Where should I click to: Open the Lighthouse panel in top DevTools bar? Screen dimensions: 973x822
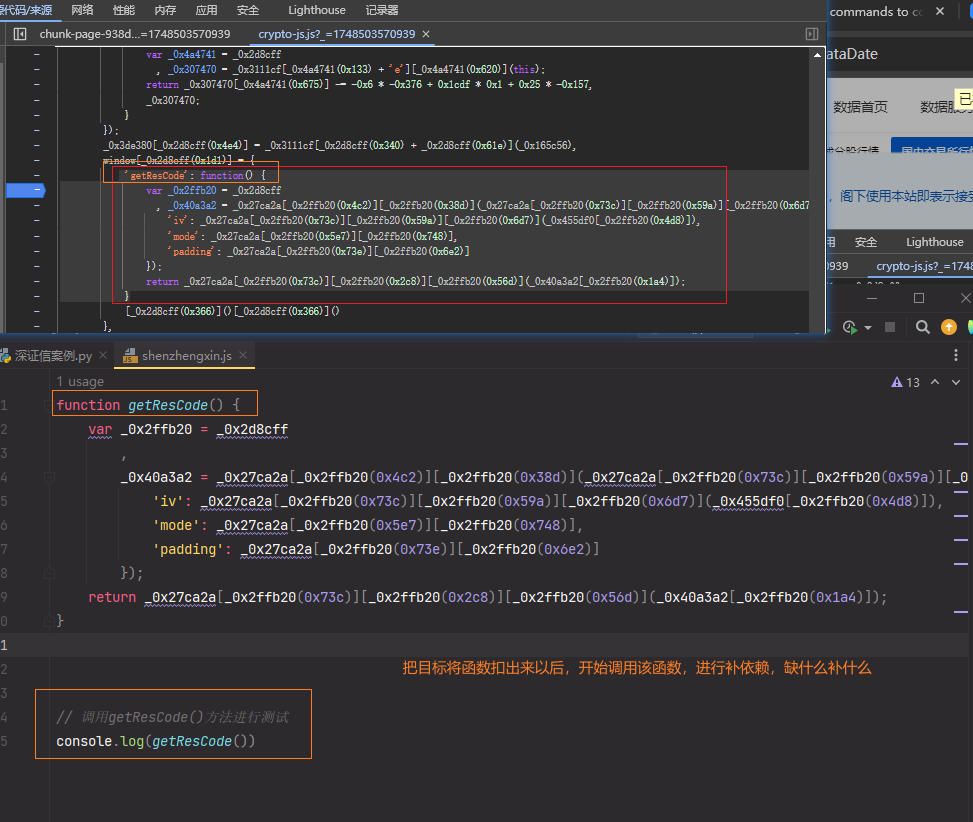[316, 10]
